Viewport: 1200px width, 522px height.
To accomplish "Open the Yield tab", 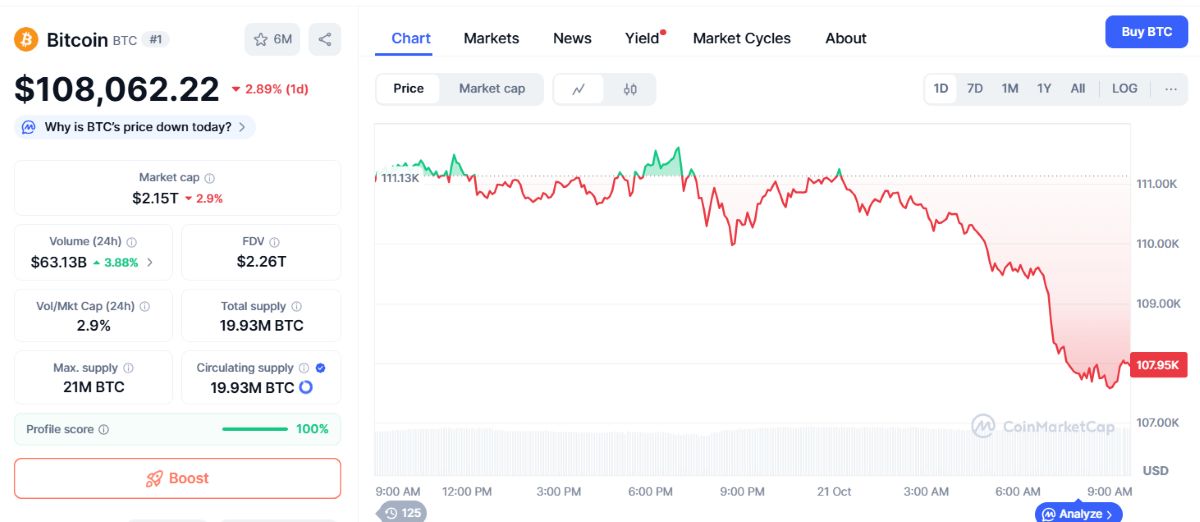I will coord(643,39).
